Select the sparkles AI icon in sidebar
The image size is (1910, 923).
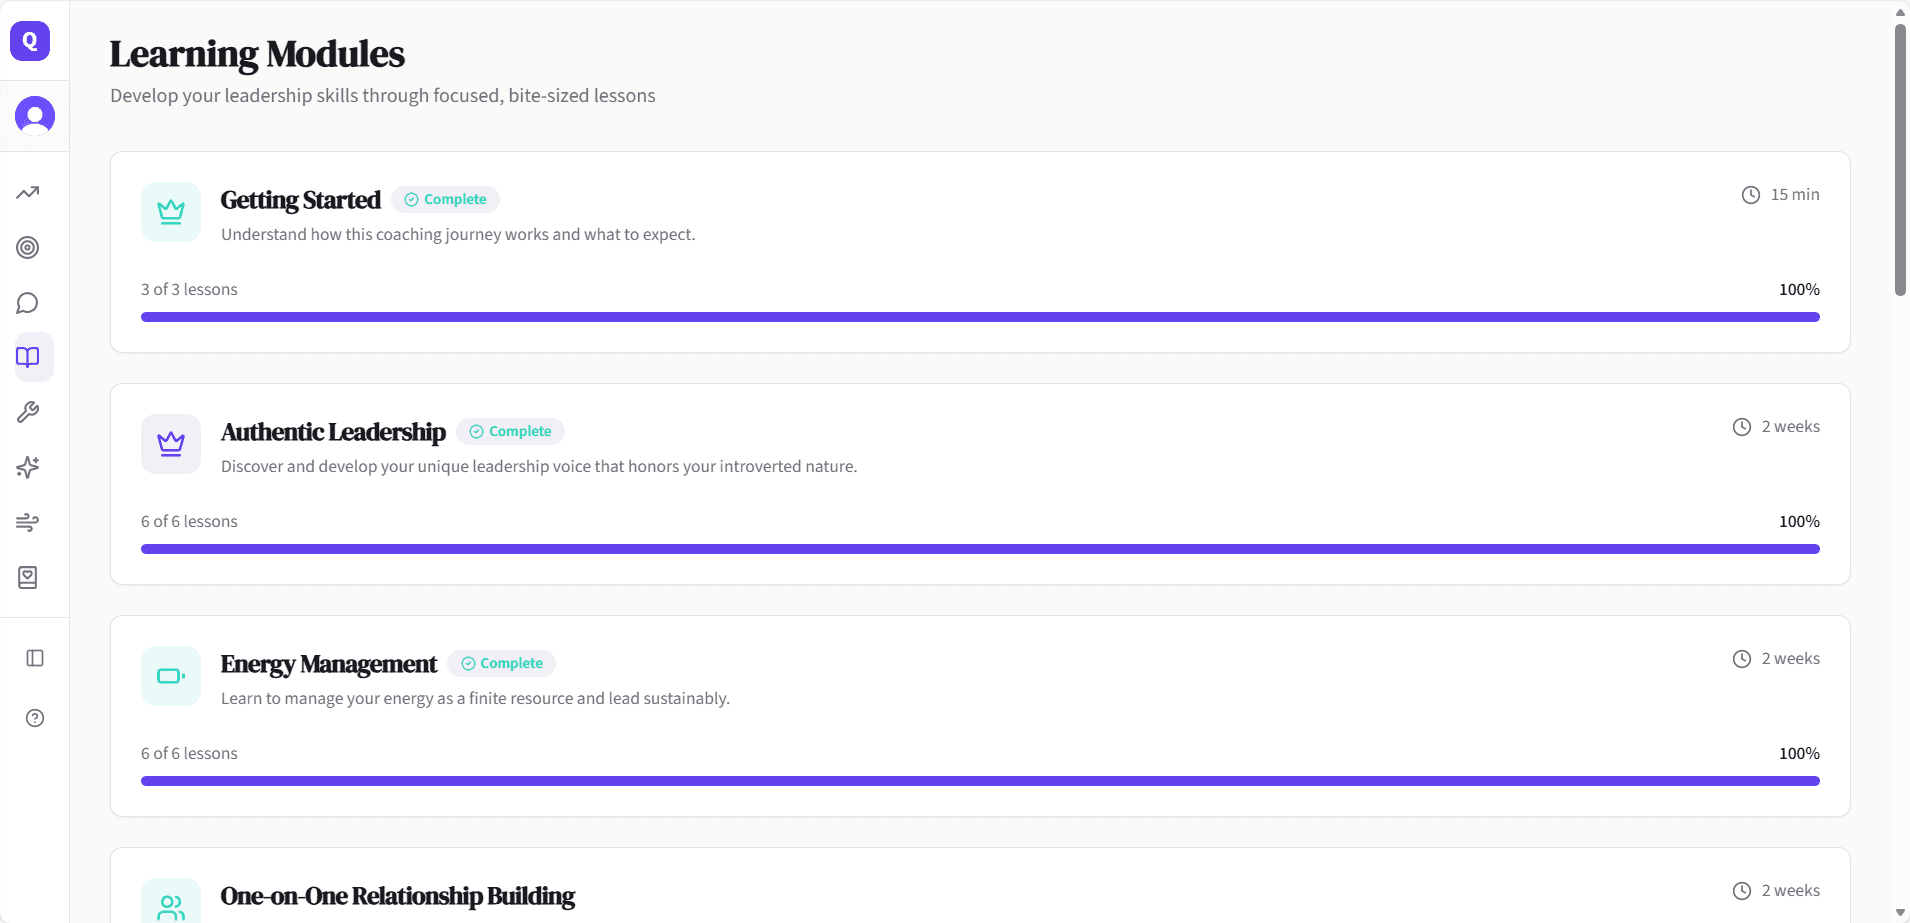(x=28, y=467)
